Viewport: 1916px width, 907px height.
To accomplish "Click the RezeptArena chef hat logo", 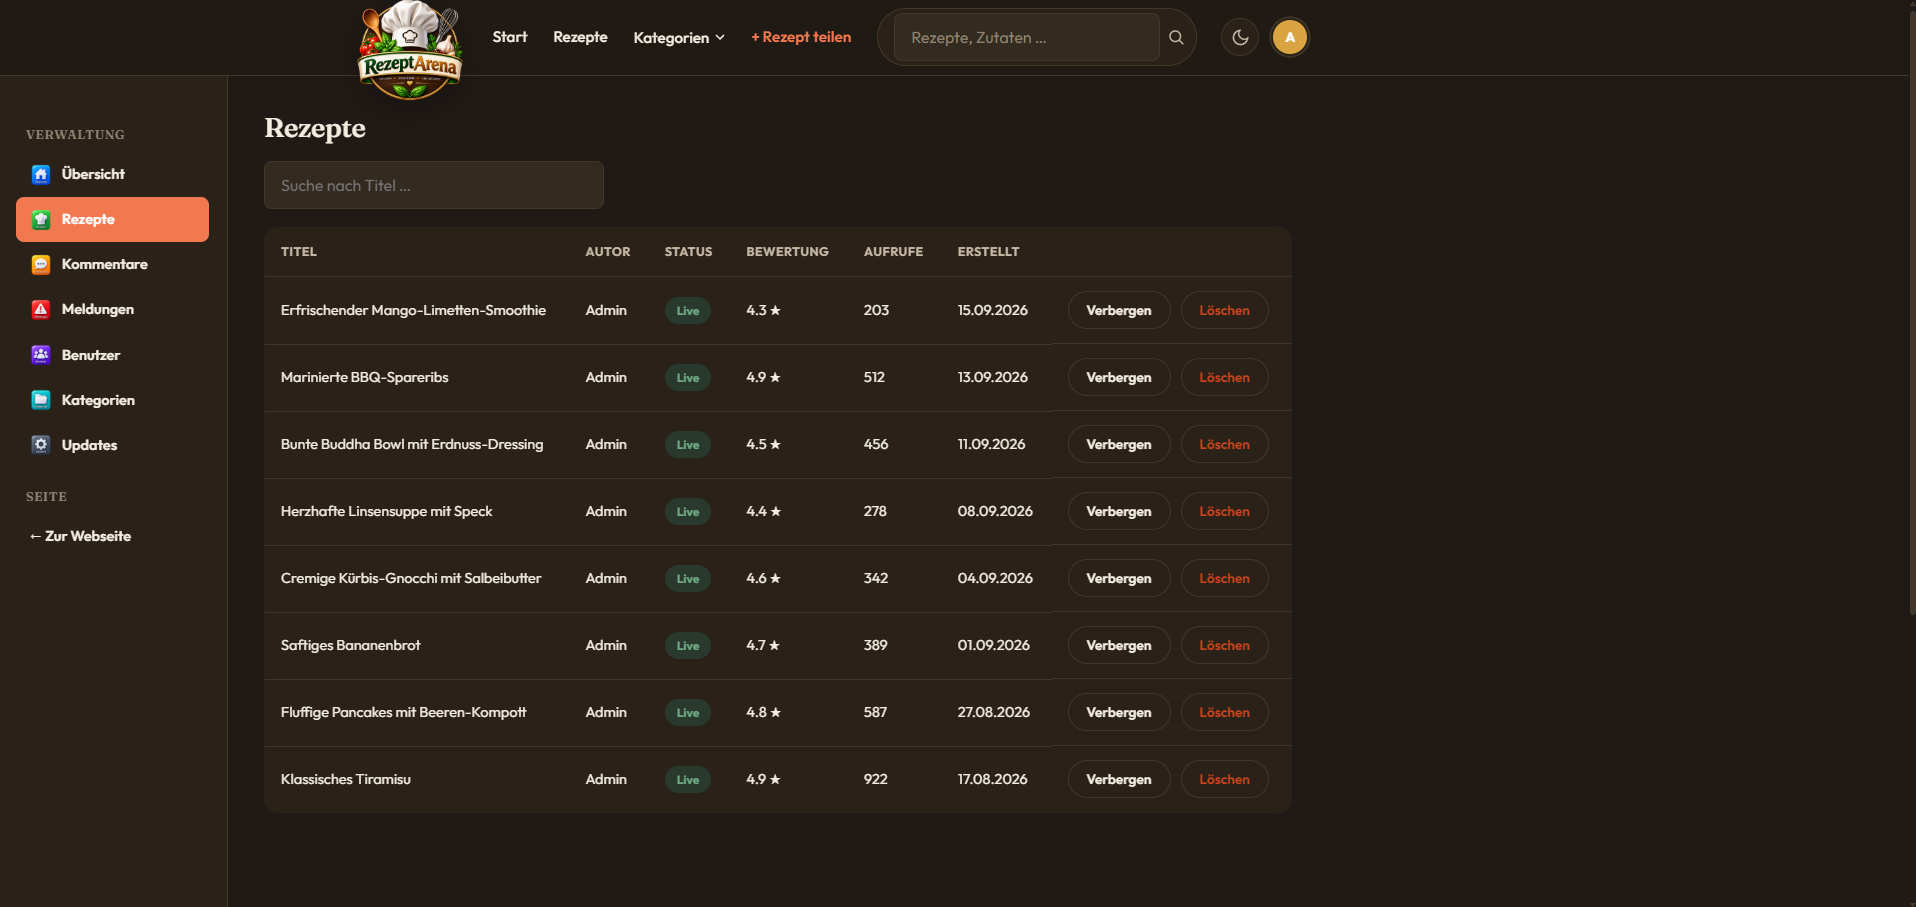I will 410,50.
